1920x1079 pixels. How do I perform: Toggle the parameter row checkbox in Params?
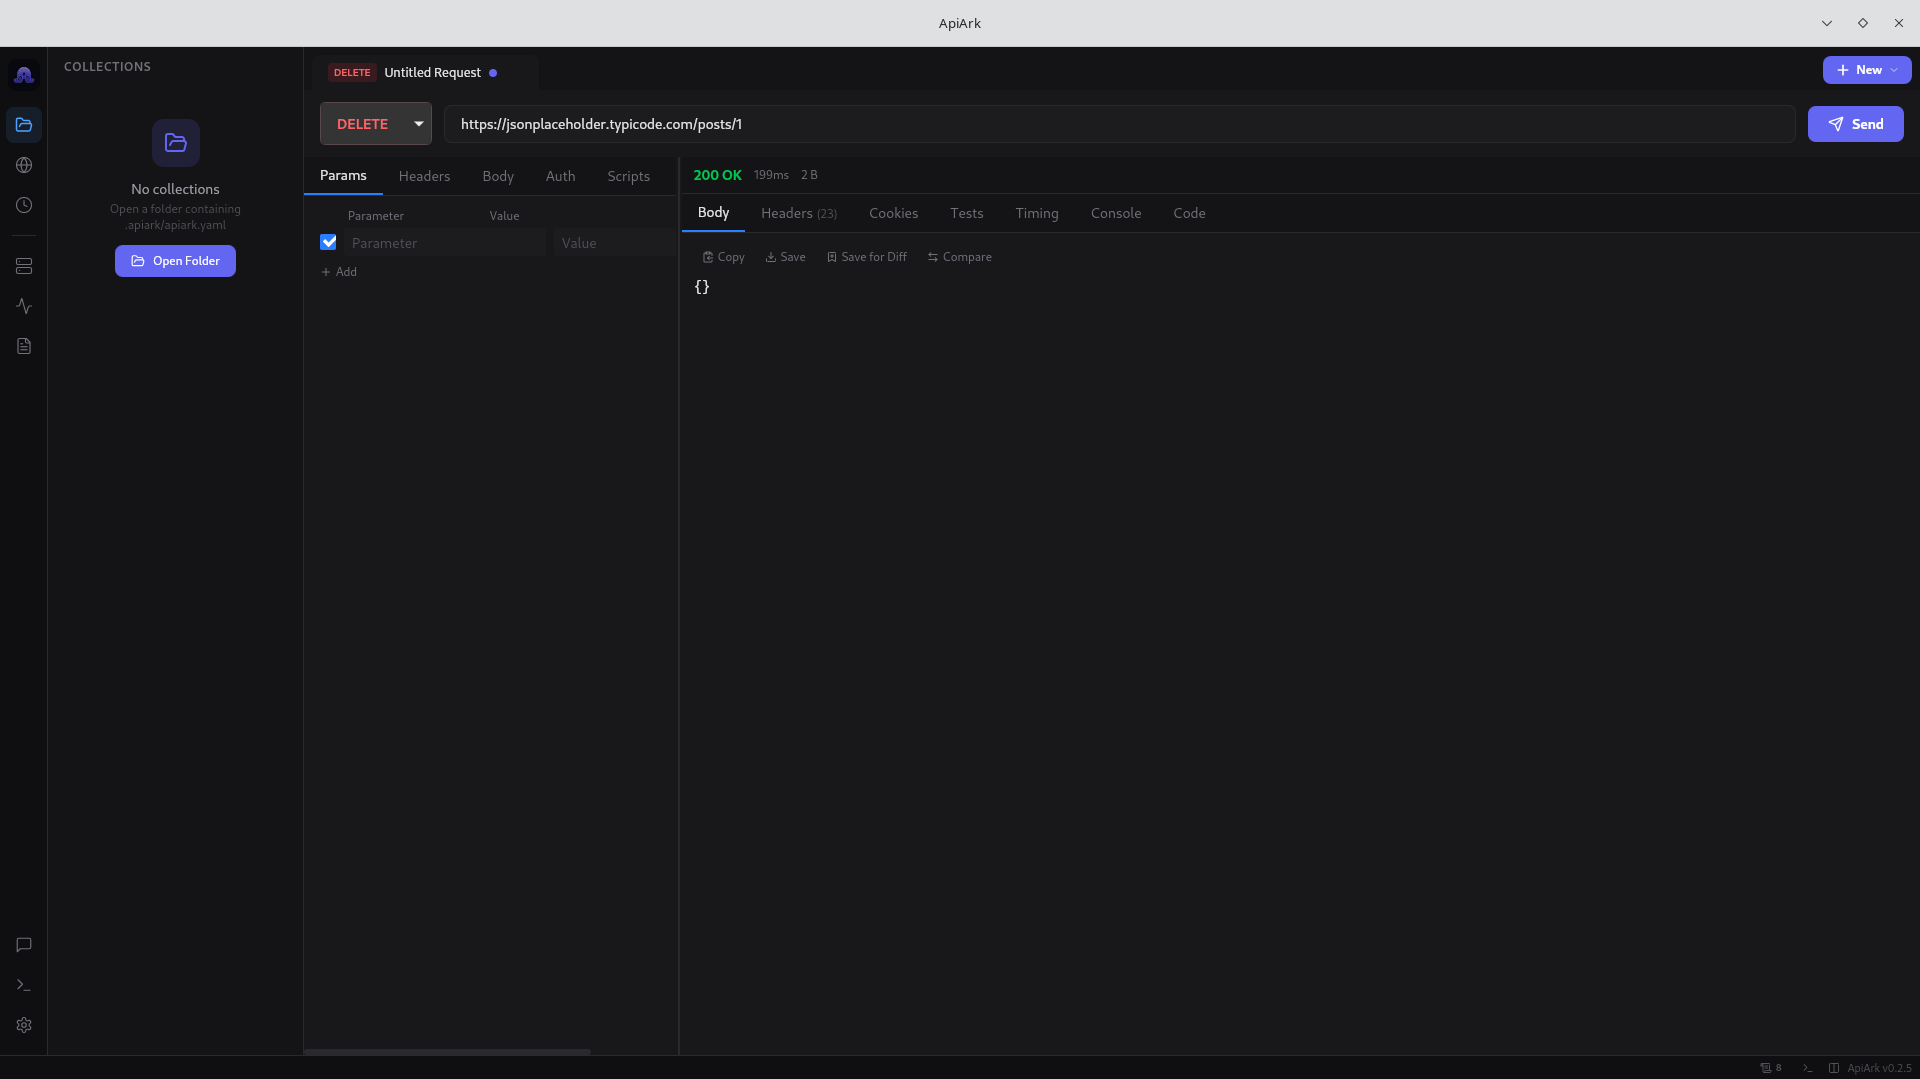(x=328, y=242)
